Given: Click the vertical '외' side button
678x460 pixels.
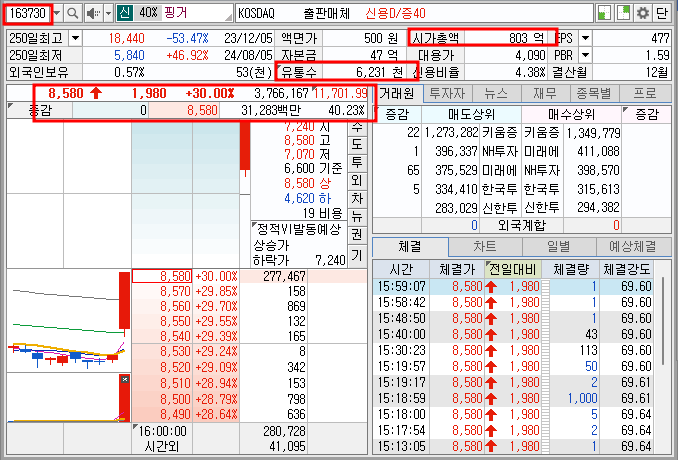Looking at the screenshot, I should (357, 180).
